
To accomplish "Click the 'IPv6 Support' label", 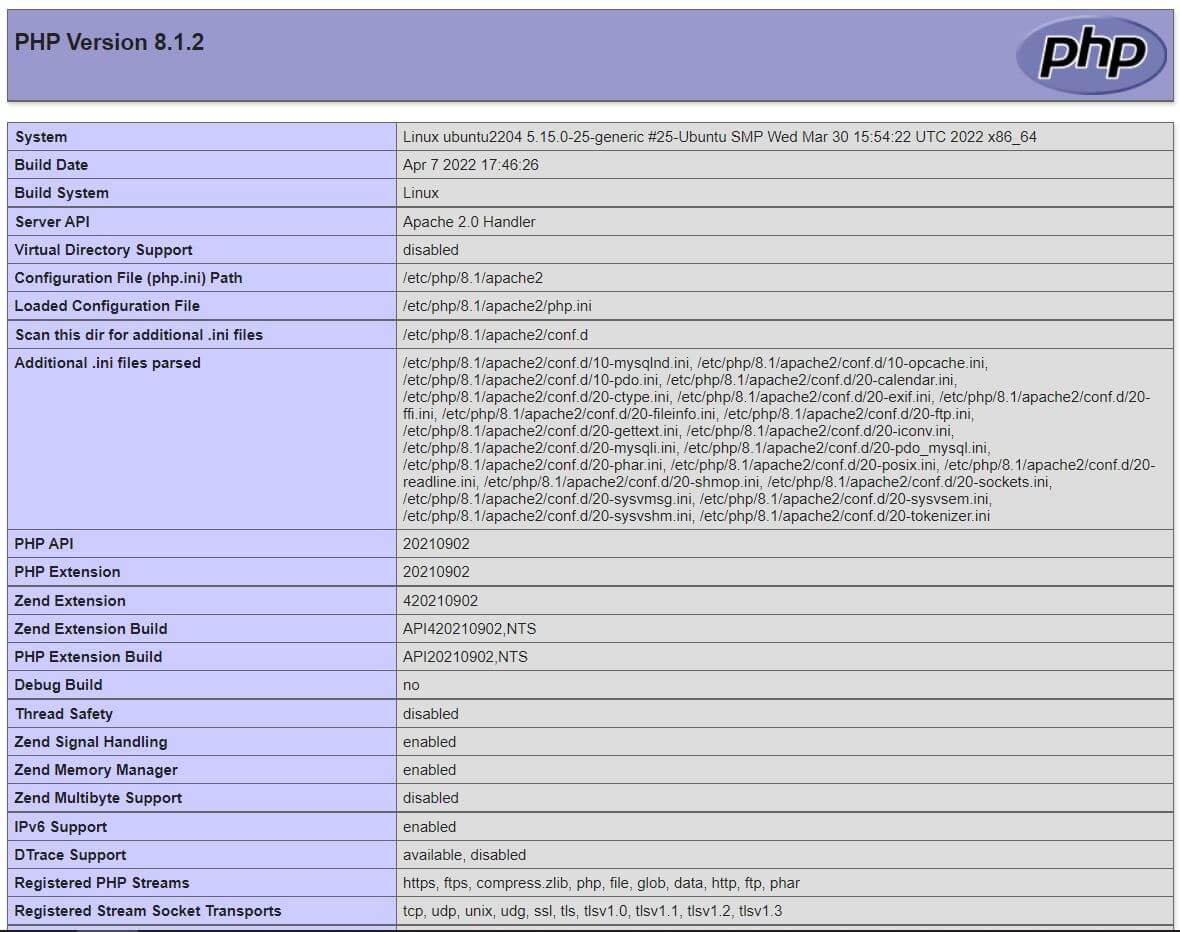I will pyautogui.click(x=60, y=827).
